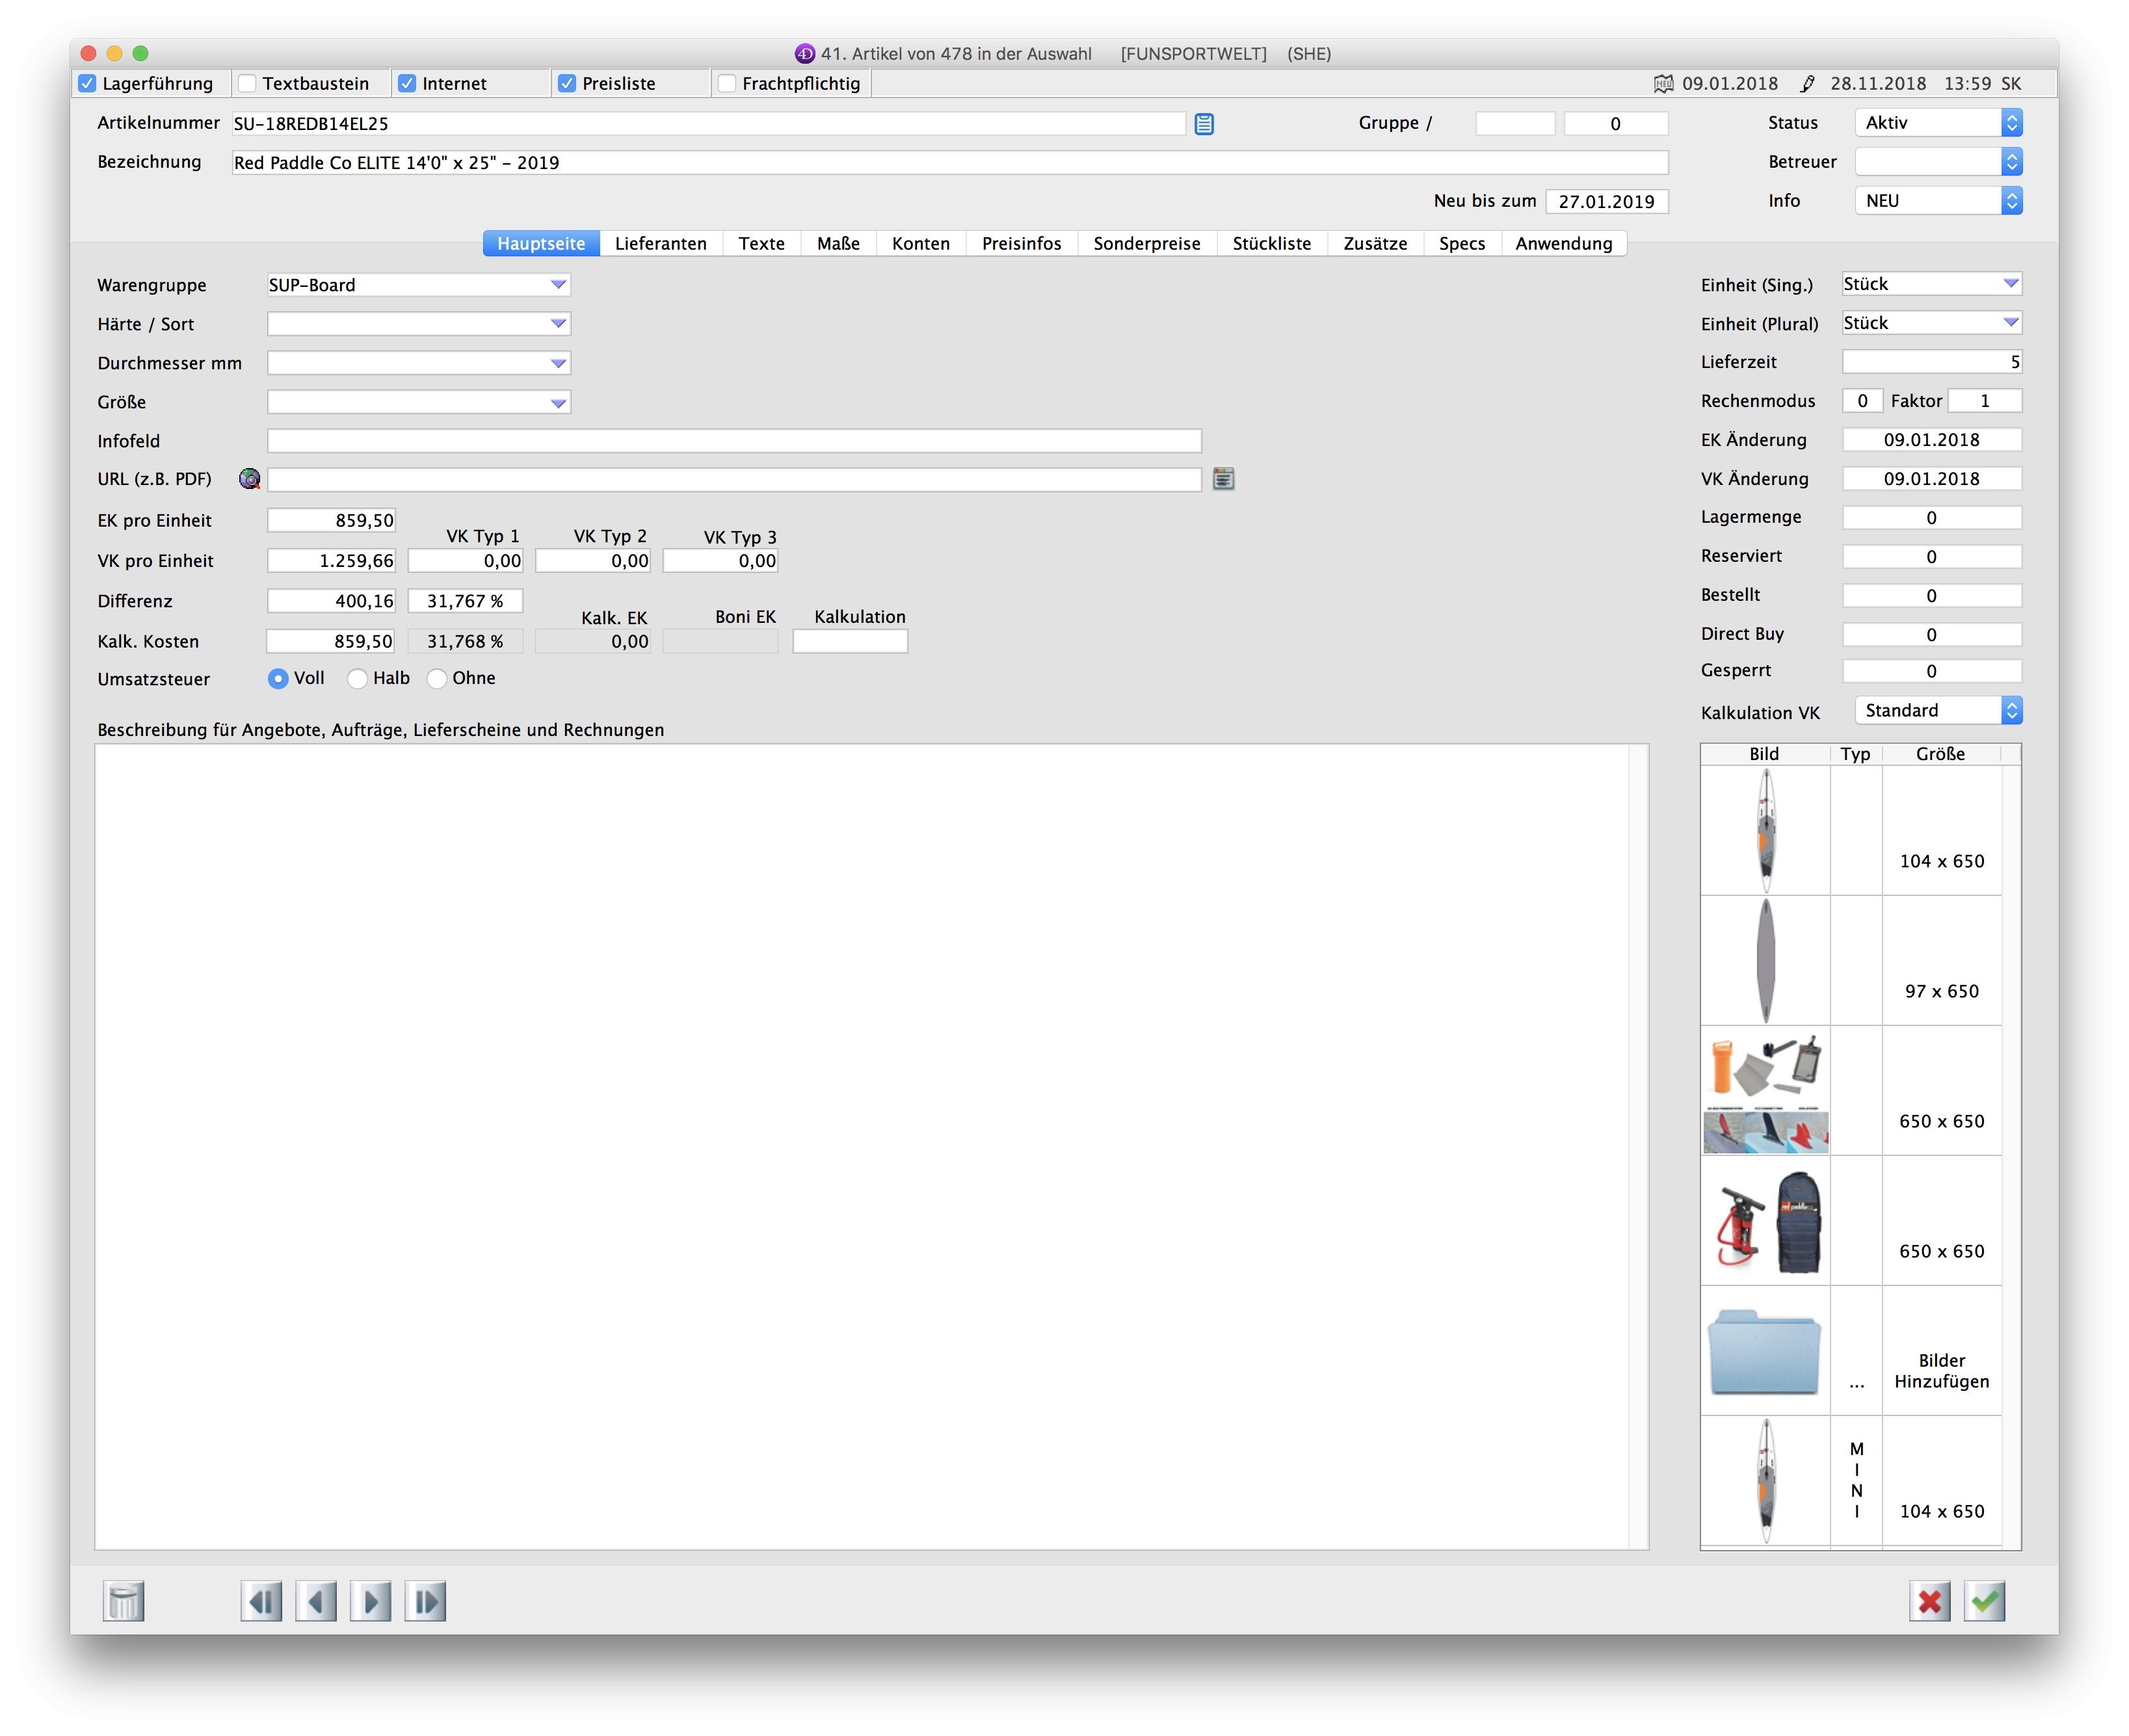Click the green checkmark save icon

coord(1985,1601)
